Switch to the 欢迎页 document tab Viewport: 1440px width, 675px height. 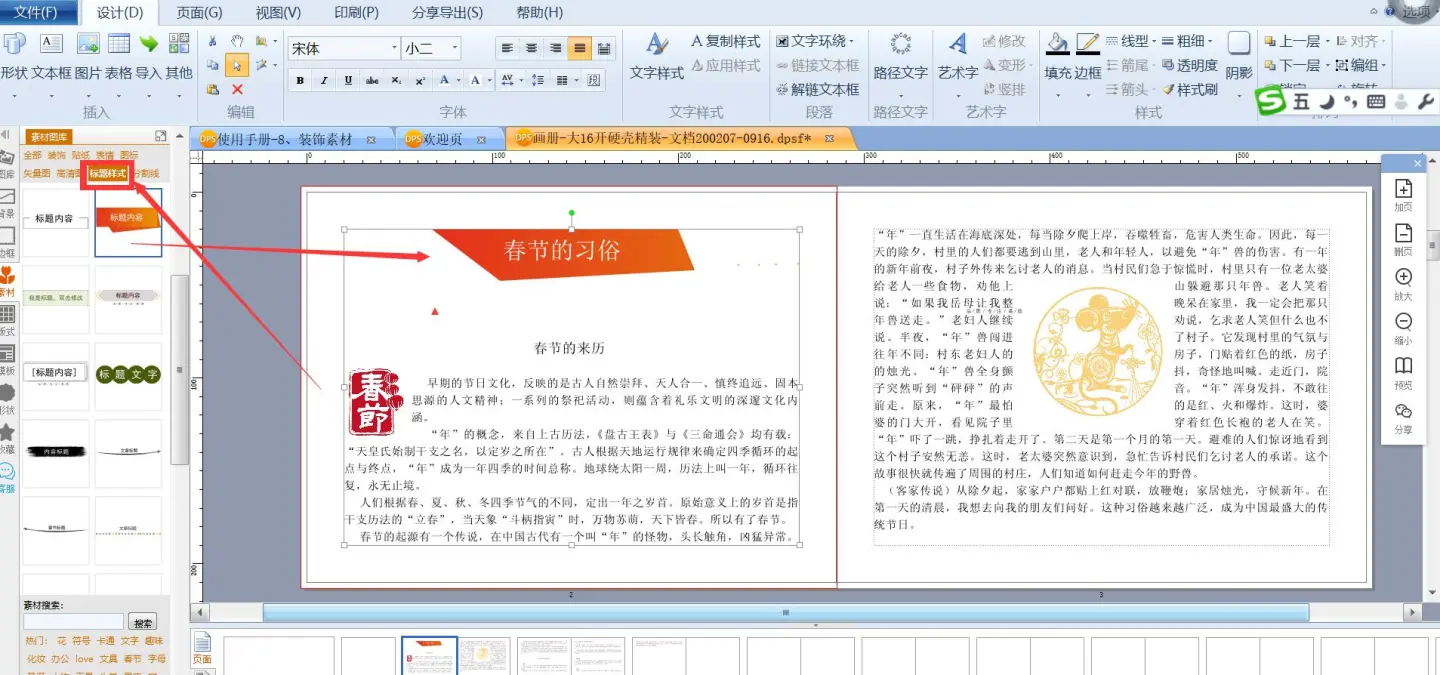coord(441,139)
